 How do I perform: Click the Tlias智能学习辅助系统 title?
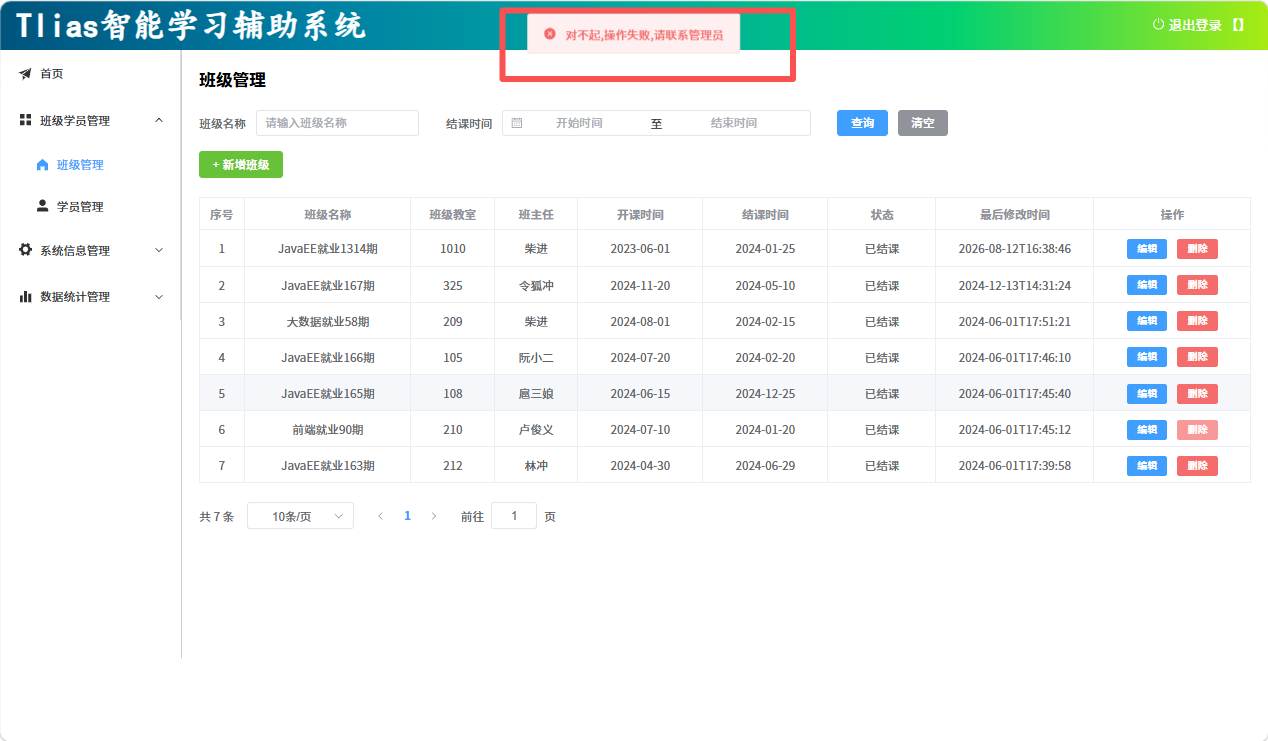pos(192,26)
